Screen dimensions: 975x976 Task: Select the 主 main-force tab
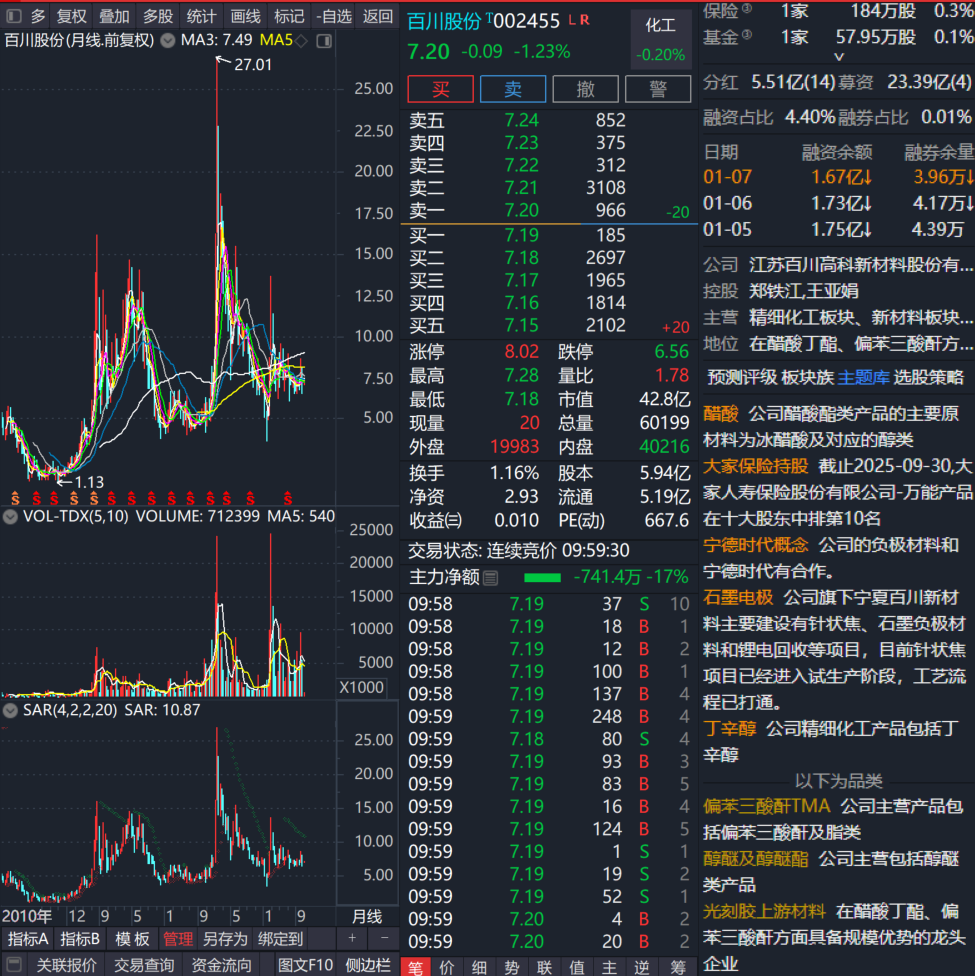610,967
